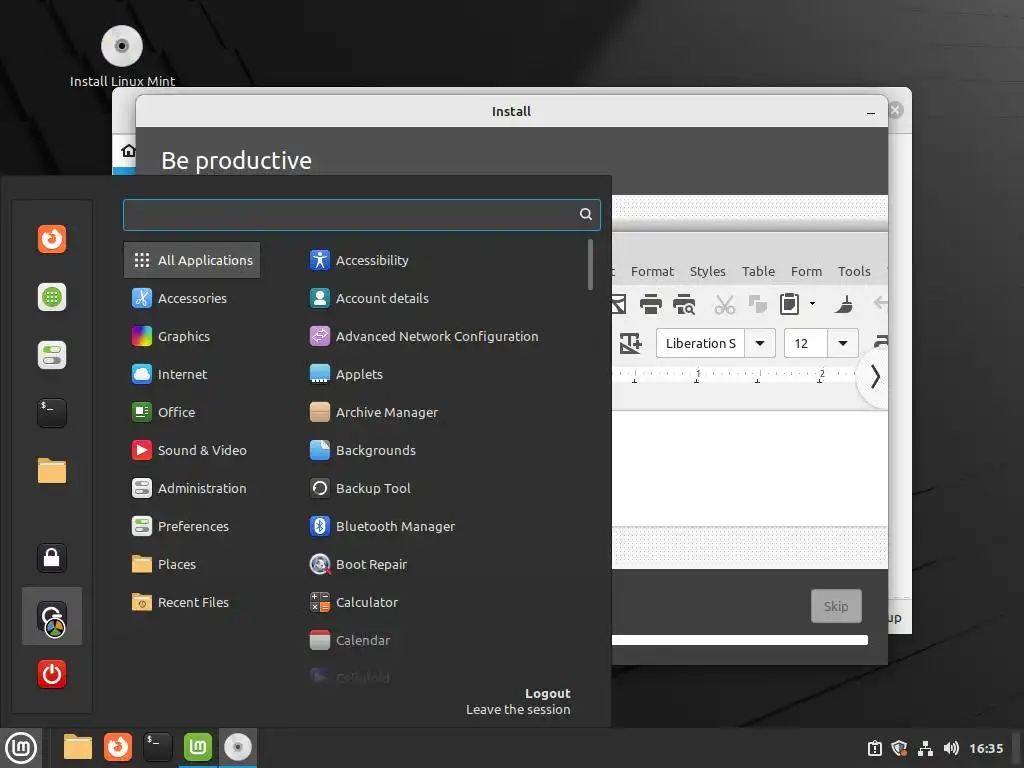Open the Administration category
This screenshot has width=1024, height=768.
189,488
